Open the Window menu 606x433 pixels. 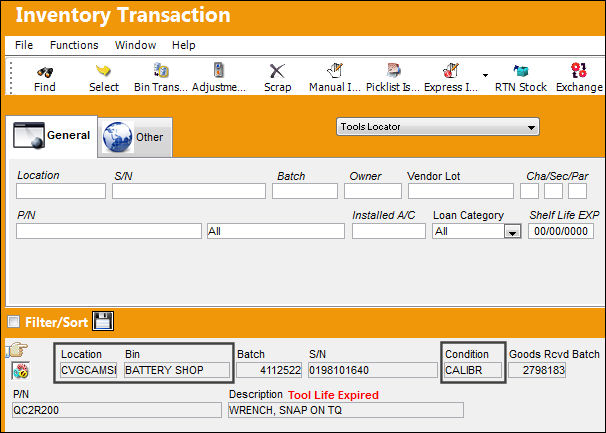coord(135,45)
